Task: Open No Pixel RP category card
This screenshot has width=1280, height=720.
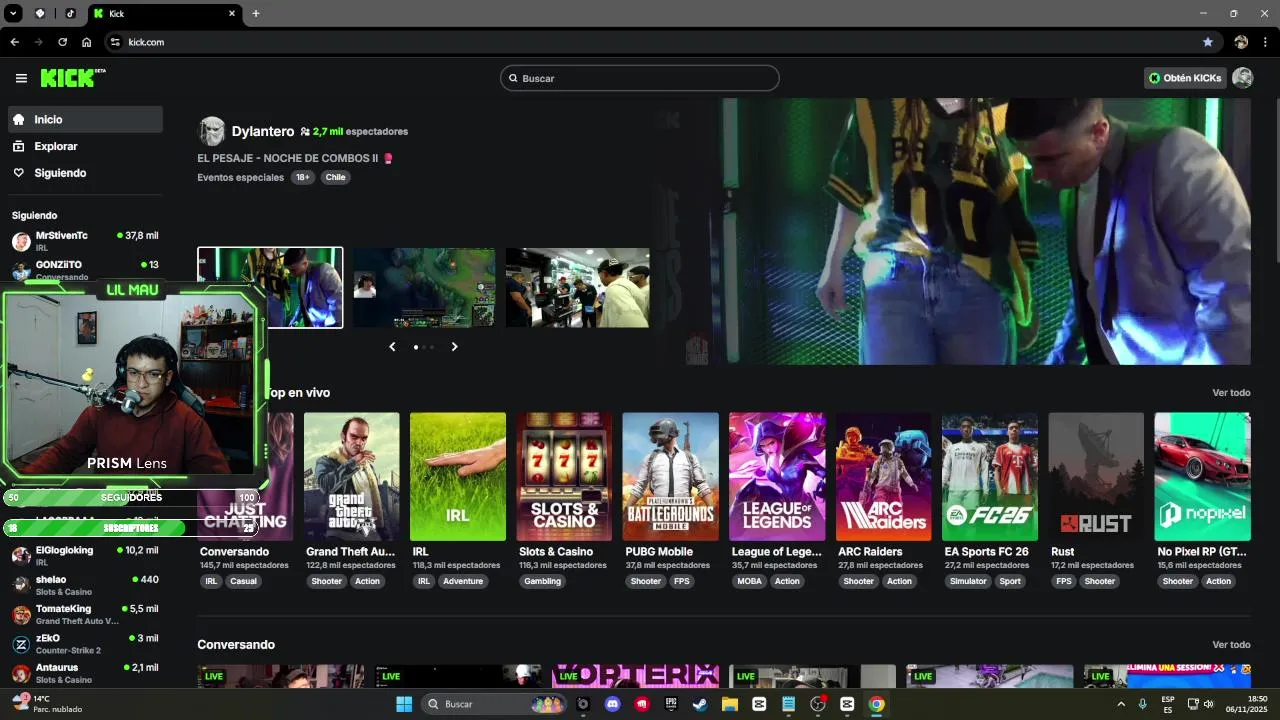Action: [1202, 477]
